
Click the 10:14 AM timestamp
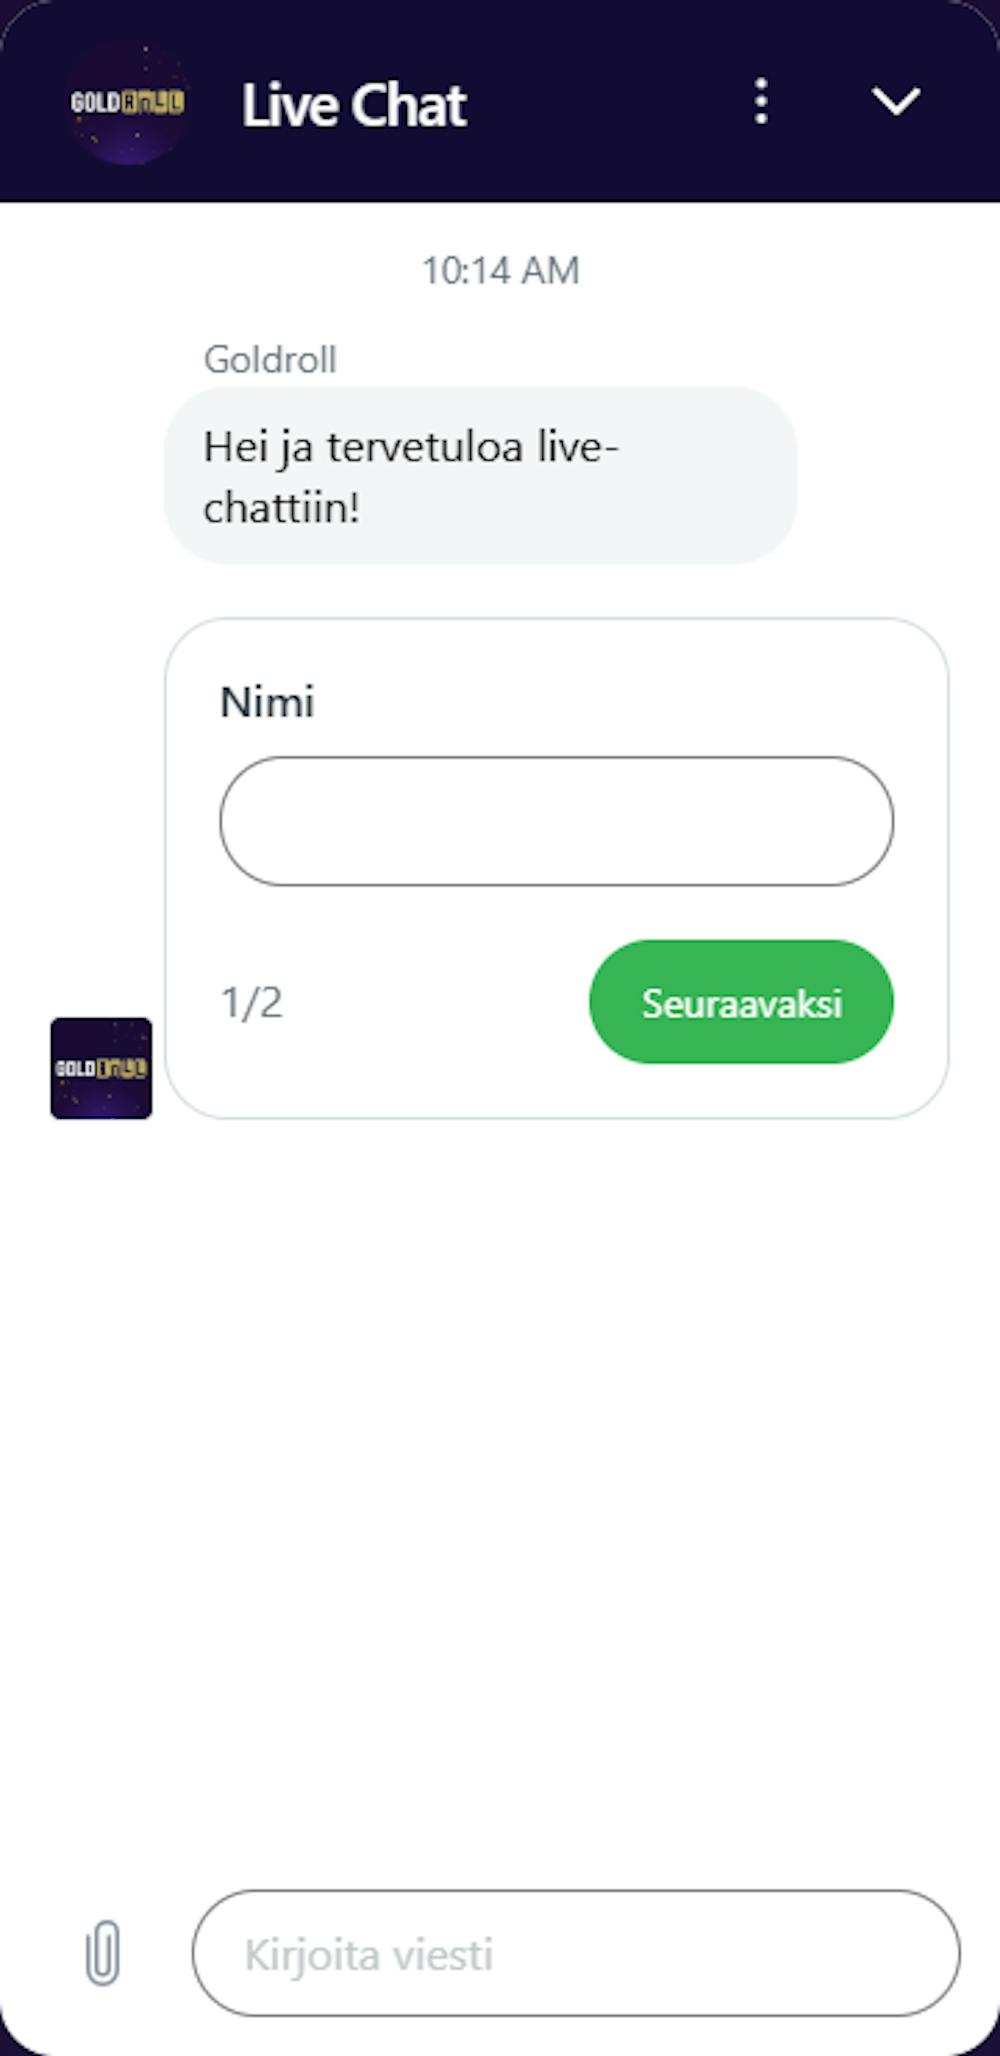(500, 270)
